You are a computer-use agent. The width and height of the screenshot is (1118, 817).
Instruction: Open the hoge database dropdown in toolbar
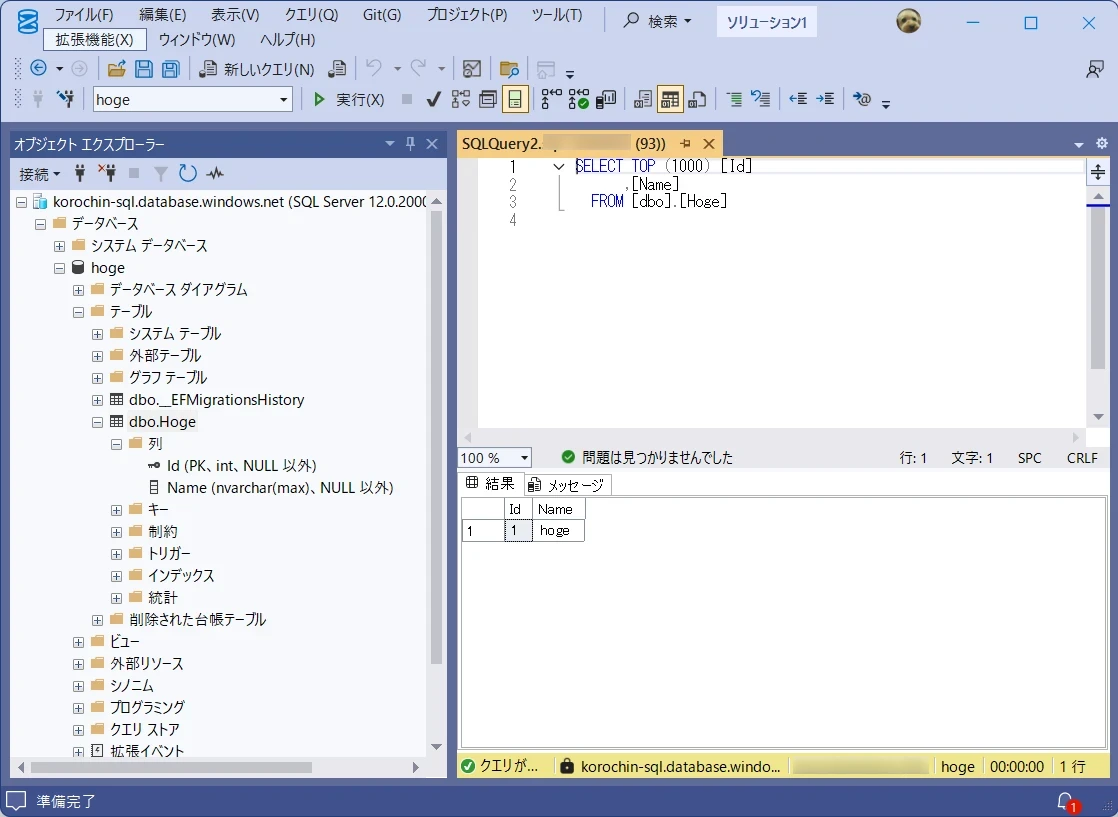[x=284, y=99]
